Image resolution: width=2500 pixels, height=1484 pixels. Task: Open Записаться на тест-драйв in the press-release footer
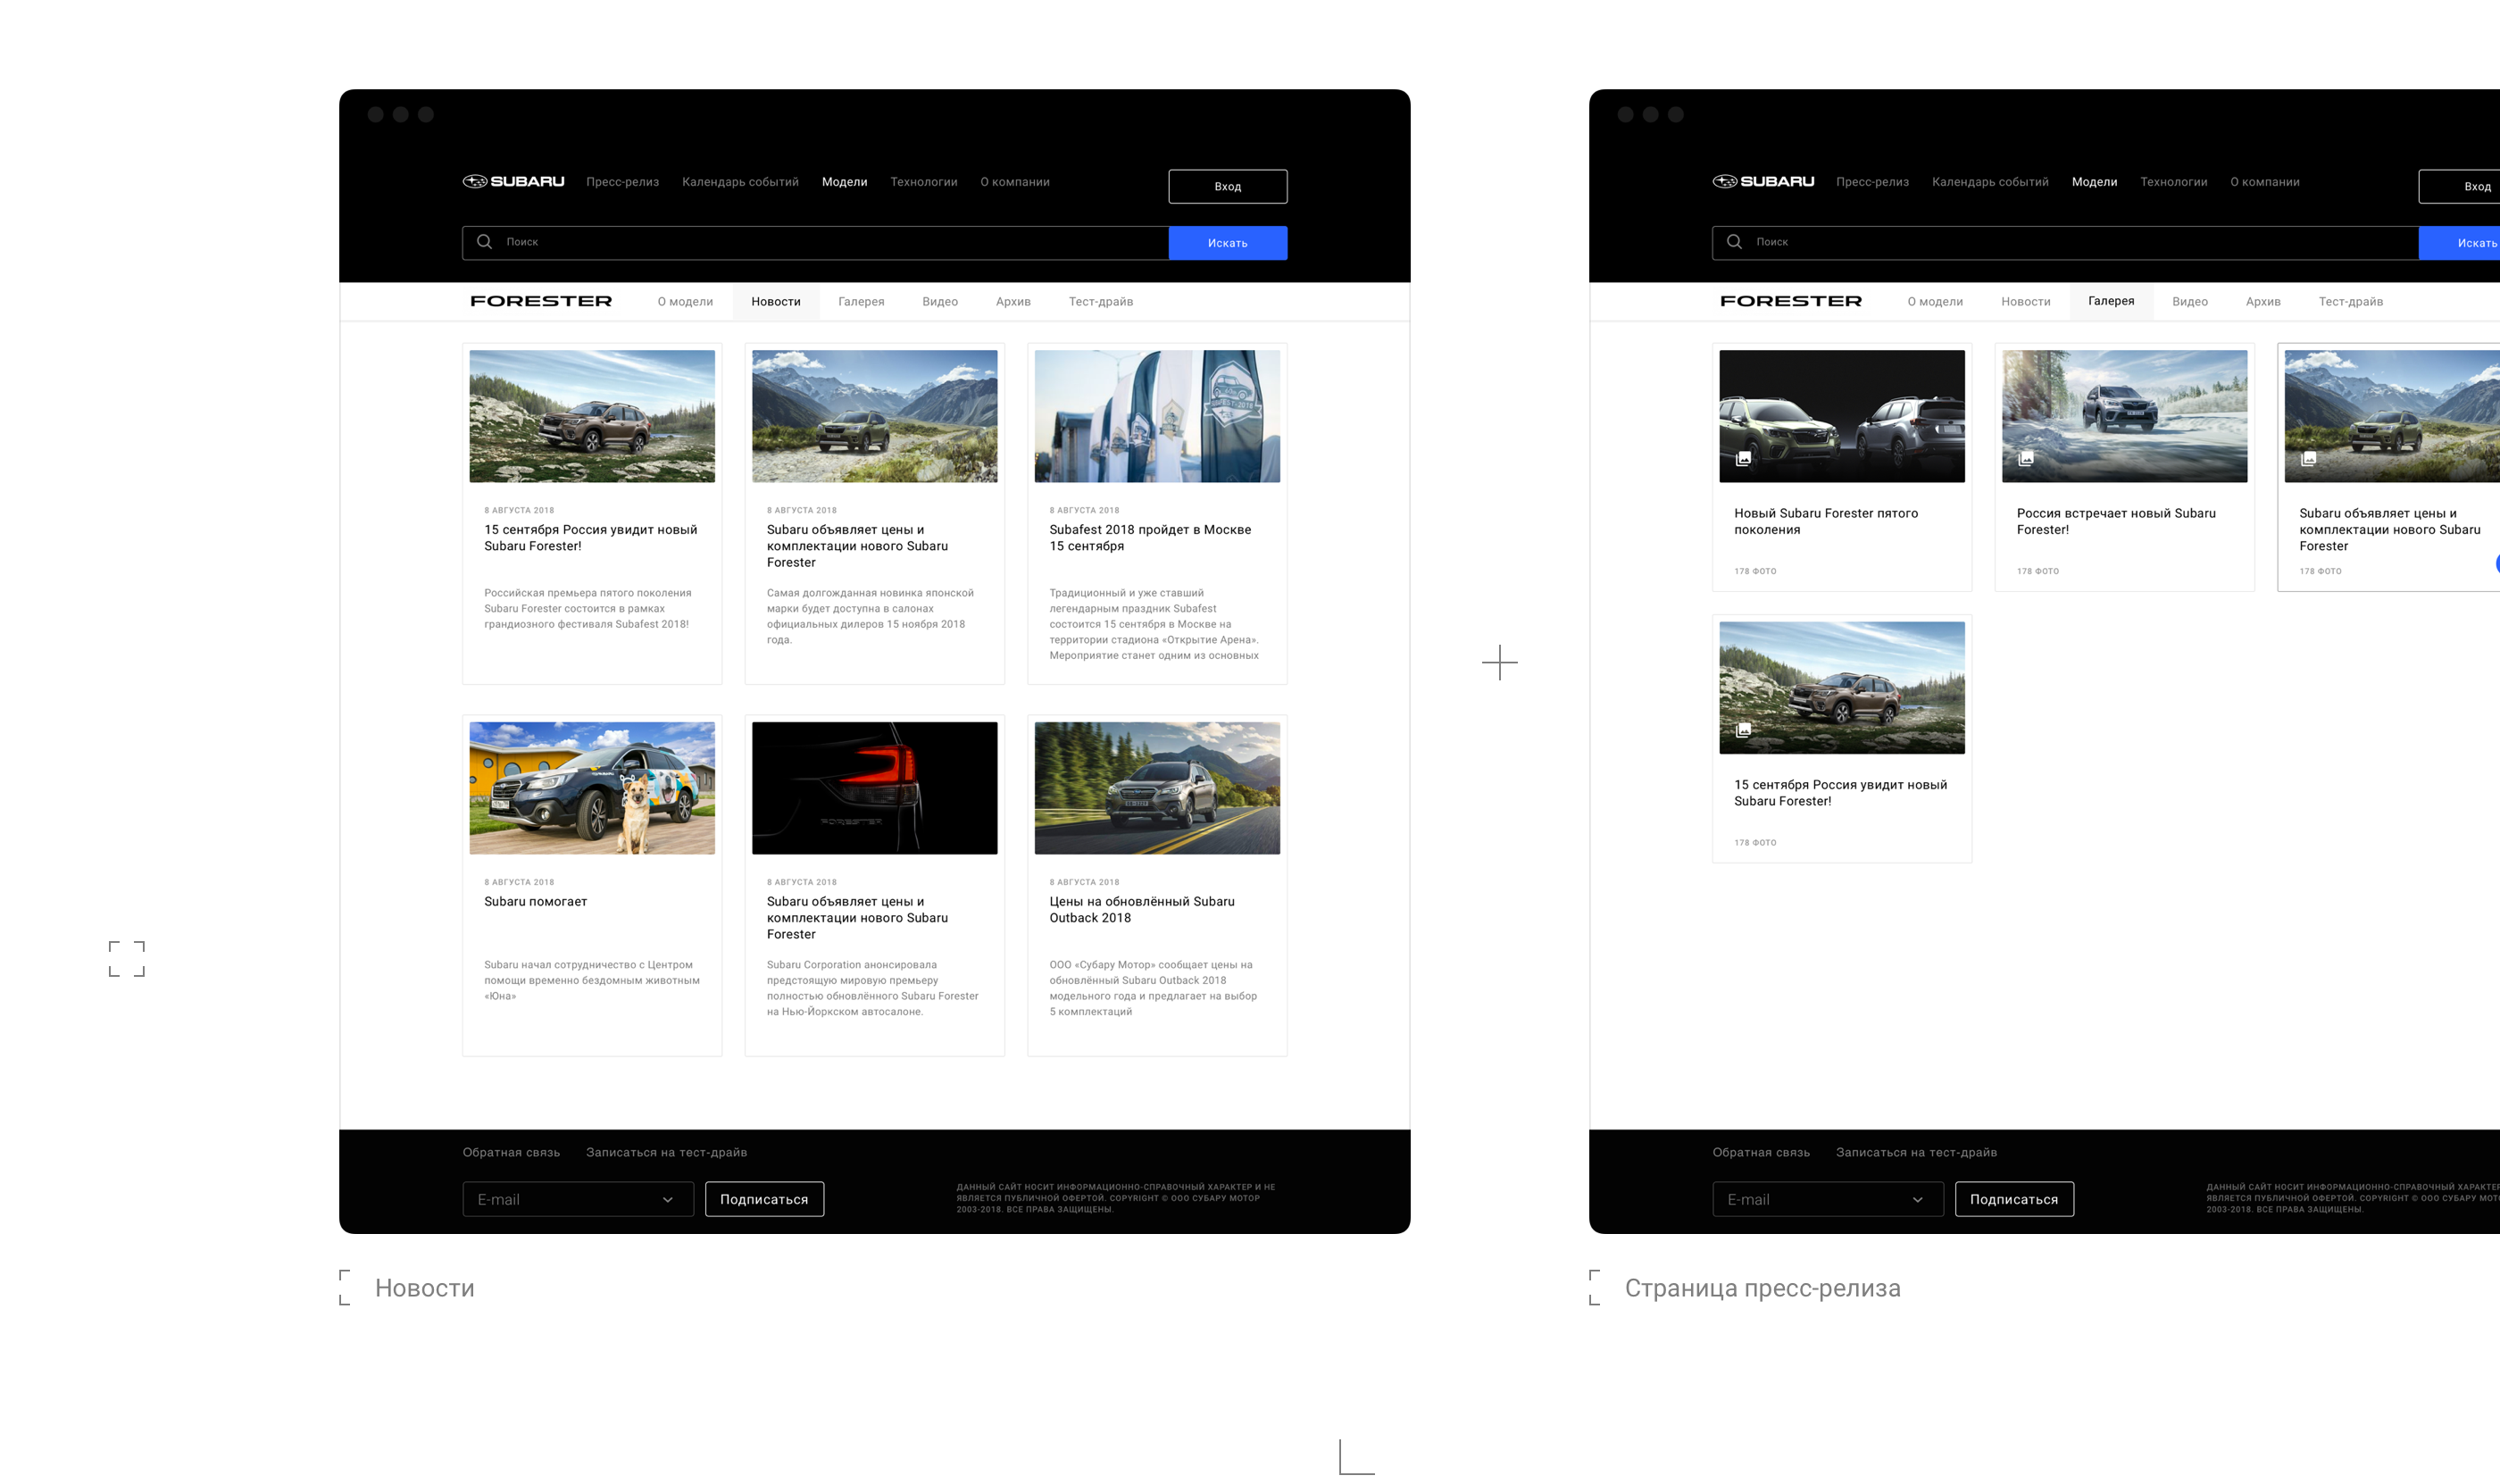(1916, 1153)
